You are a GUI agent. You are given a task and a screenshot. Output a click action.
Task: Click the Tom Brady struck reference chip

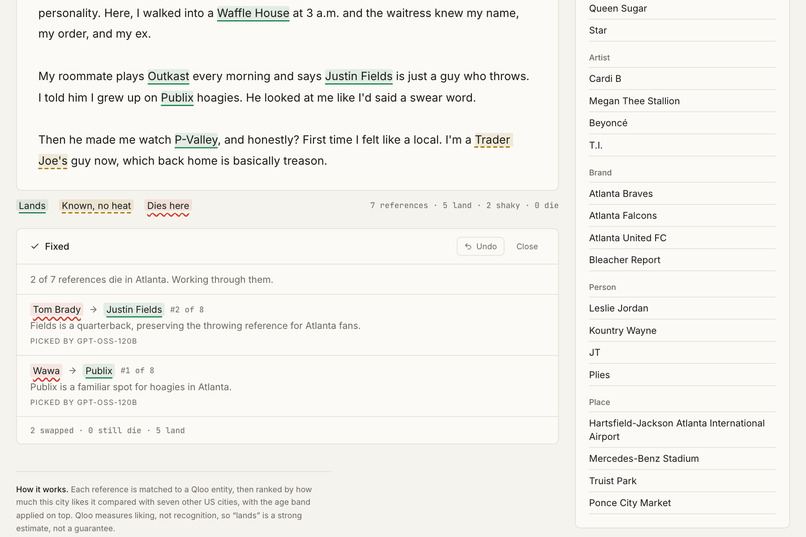(x=57, y=310)
